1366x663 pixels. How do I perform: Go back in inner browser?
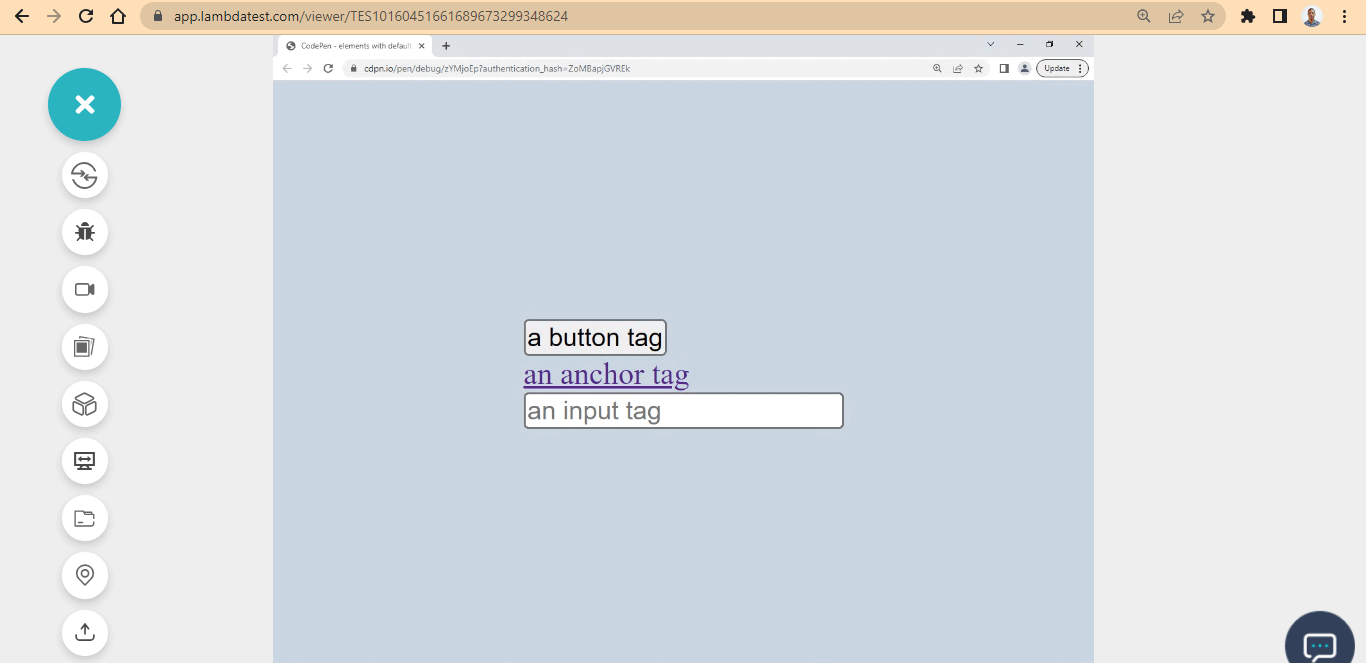287,68
